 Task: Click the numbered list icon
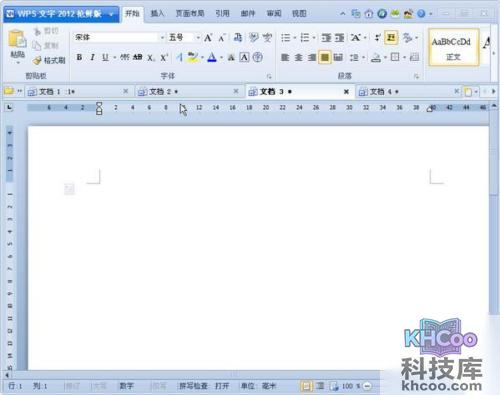click(x=305, y=38)
